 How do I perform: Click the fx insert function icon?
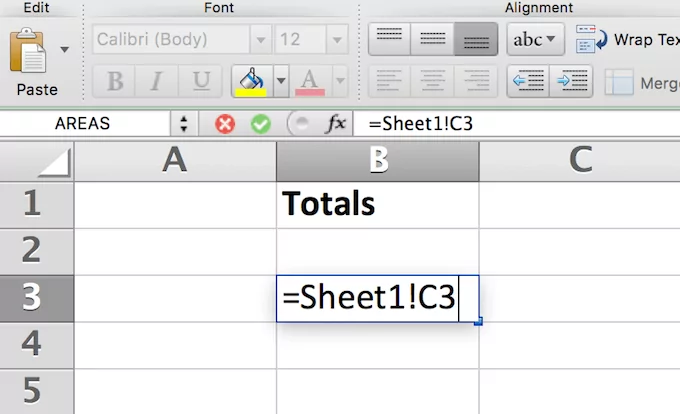[337, 124]
